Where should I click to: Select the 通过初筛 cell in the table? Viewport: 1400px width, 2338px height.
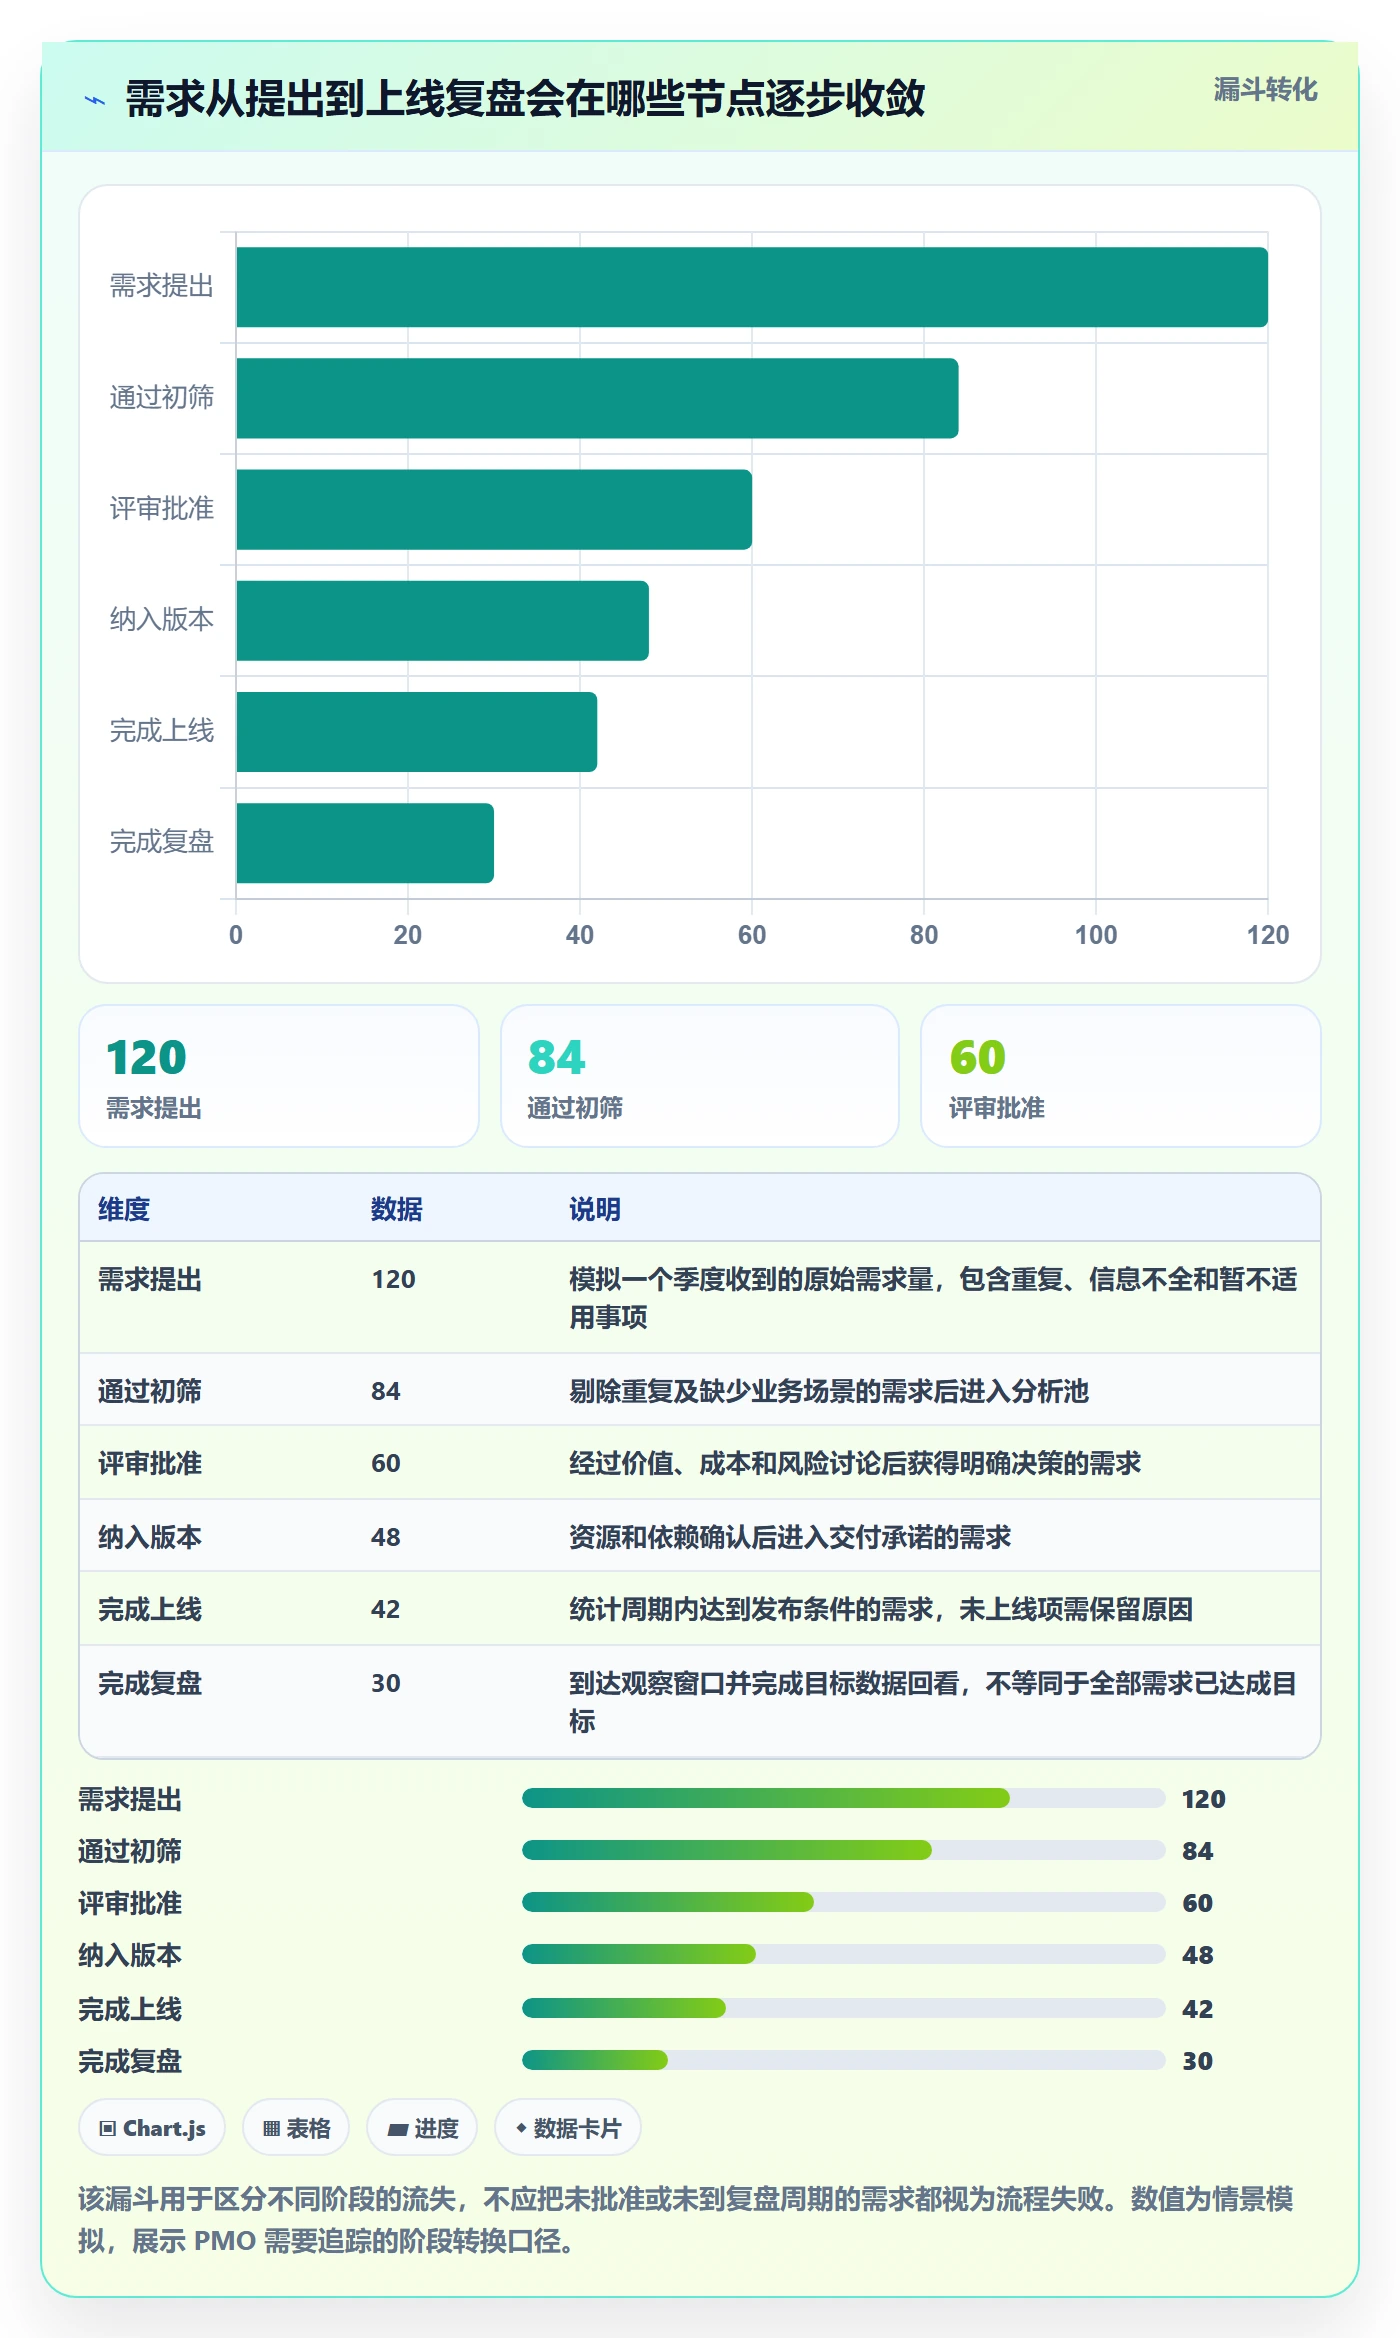pos(150,1391)
